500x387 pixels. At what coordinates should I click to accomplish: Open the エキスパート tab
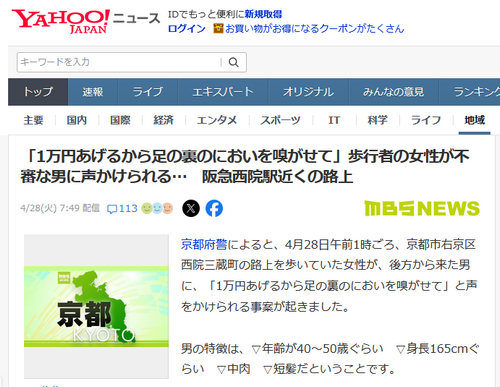223,92
